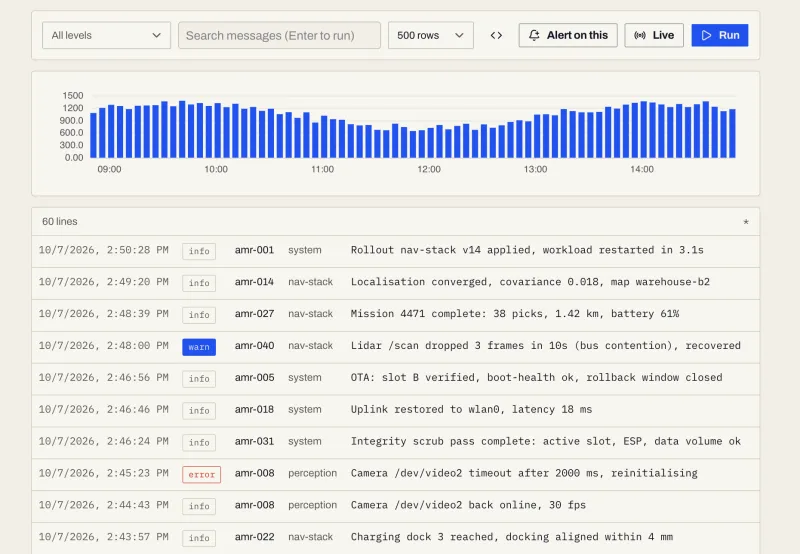Click the amr-005 host name
The height and width of the screenshot is (554, 800).
tap(254, 377)
